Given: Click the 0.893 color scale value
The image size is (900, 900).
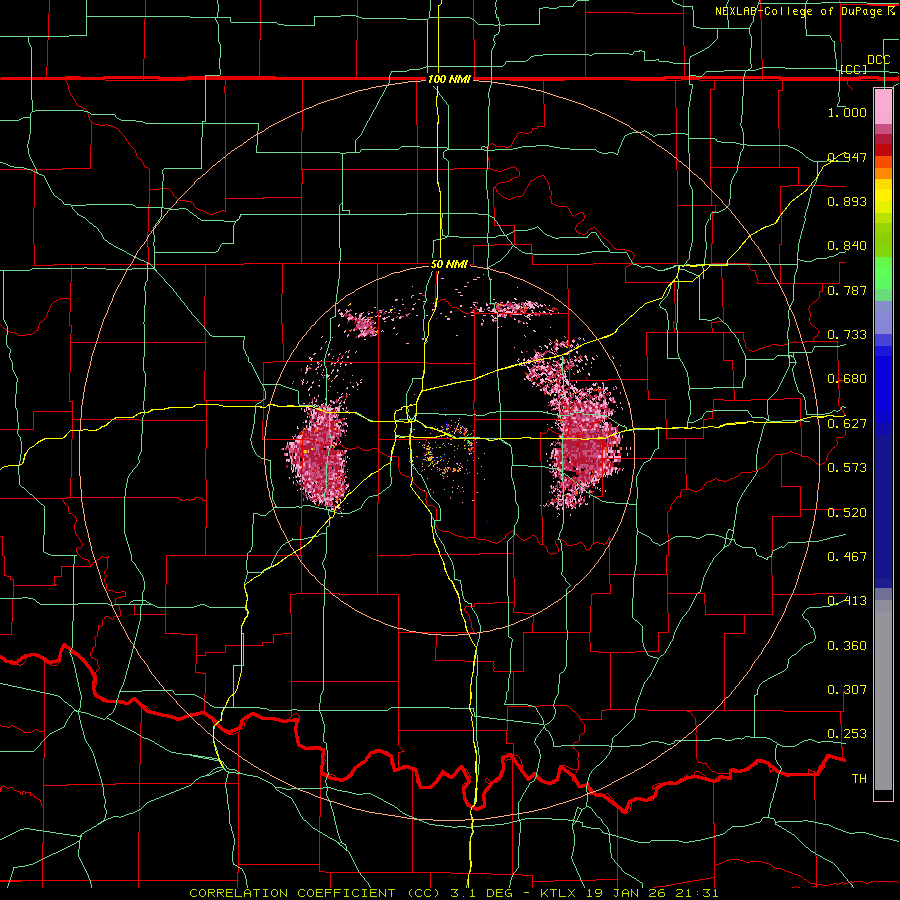Looking at the screenshot, I should click(847, 201).
